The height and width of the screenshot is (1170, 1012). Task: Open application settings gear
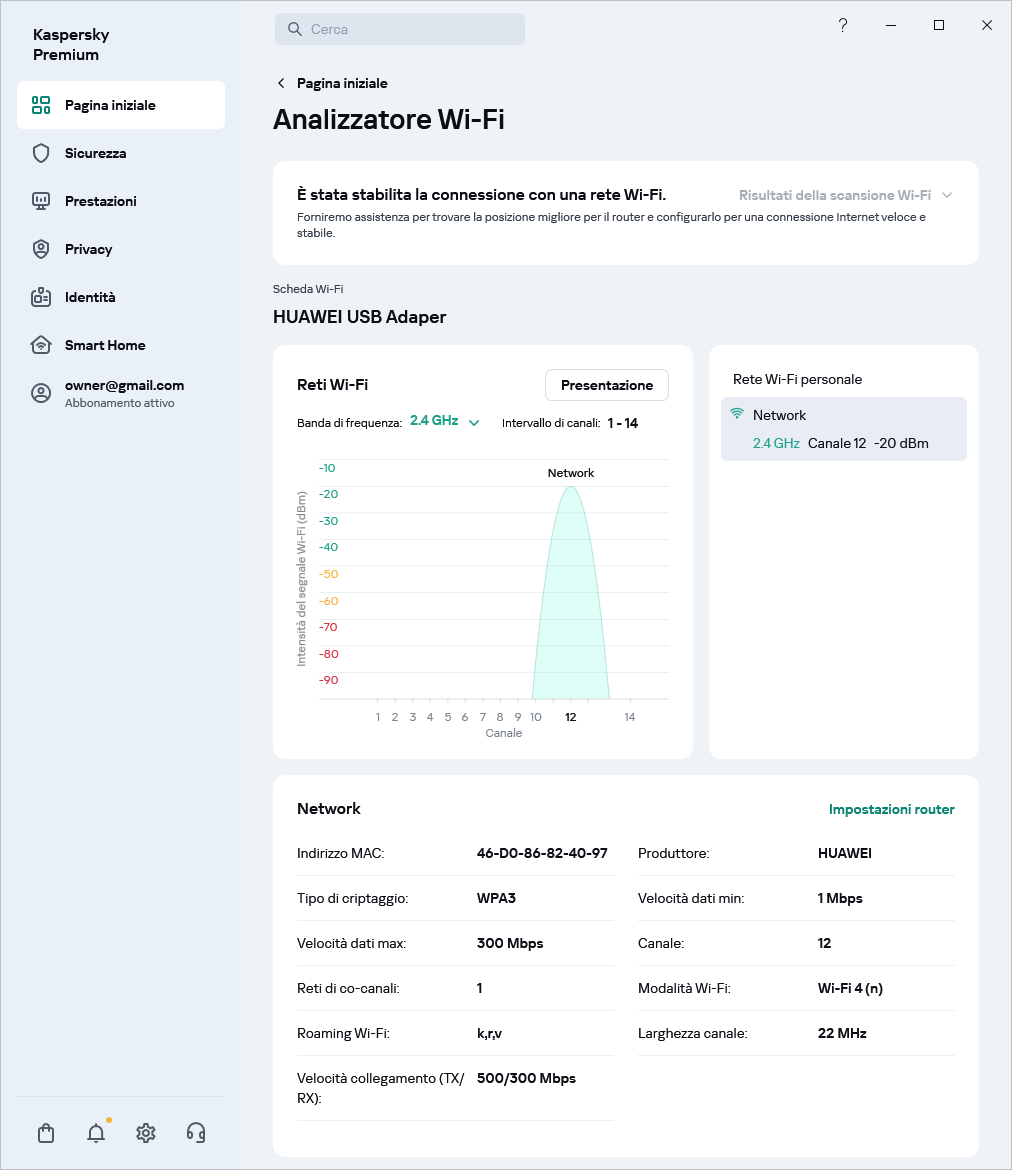coord(145,1133)
